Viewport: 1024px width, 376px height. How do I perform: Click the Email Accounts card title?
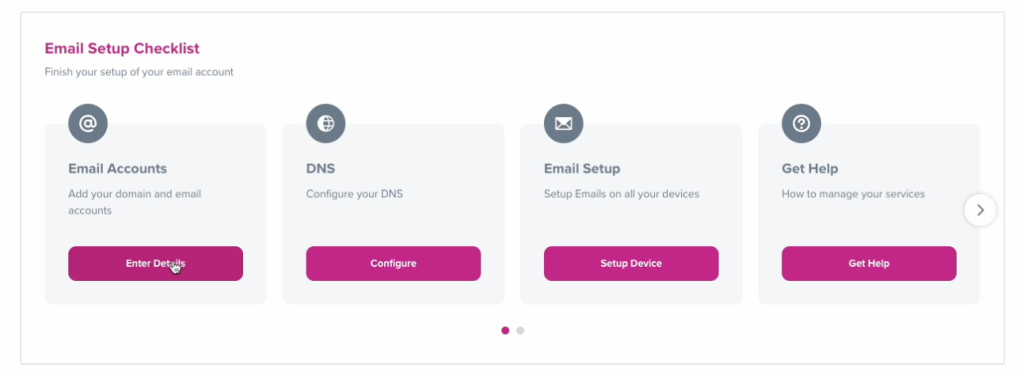point(118,168)
